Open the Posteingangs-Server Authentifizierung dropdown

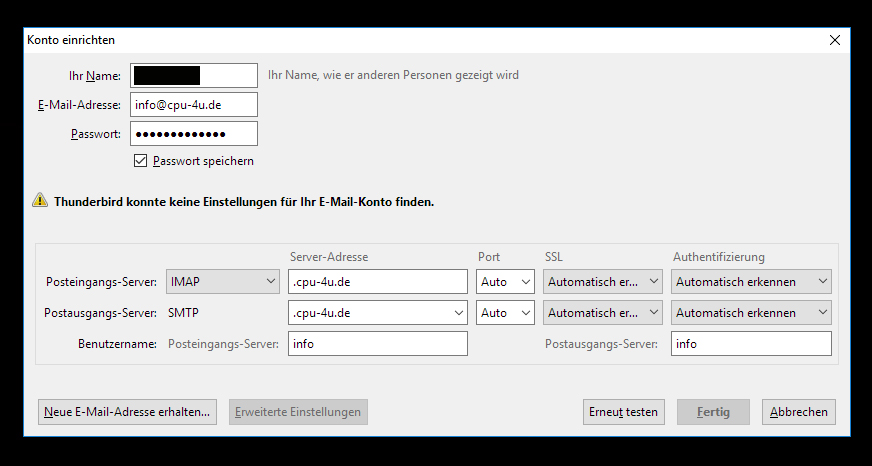[x=751, y=282]
